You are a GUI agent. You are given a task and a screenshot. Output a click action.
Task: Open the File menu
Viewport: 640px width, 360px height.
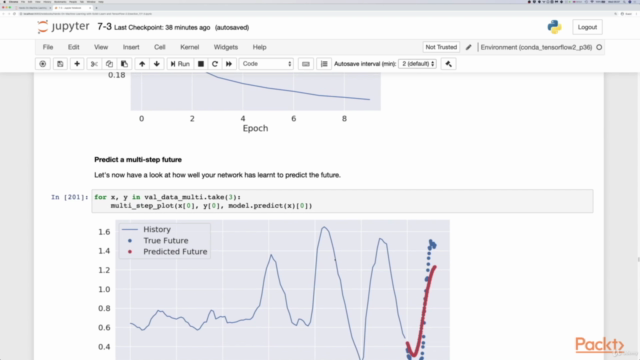tap(48, 47)
